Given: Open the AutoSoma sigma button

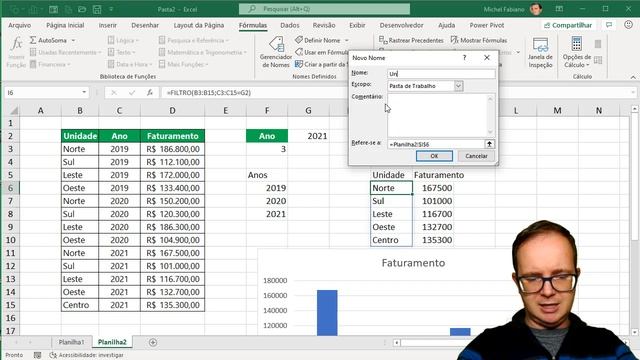Looking at the screenshot, I should (x=33, y=40).
